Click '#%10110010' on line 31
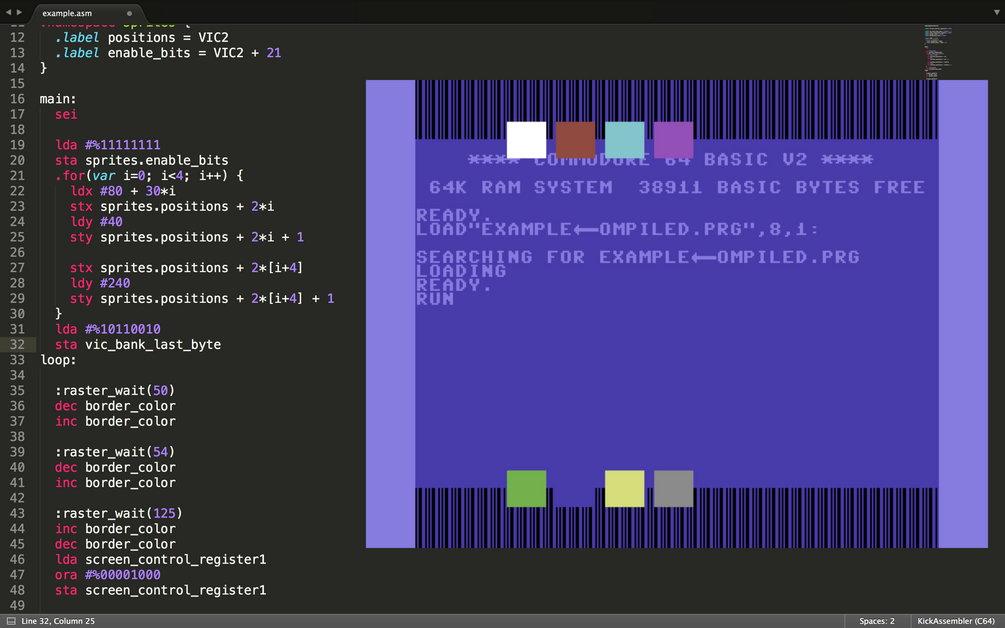Screen dimensions: 1005x628 point(123,329)
